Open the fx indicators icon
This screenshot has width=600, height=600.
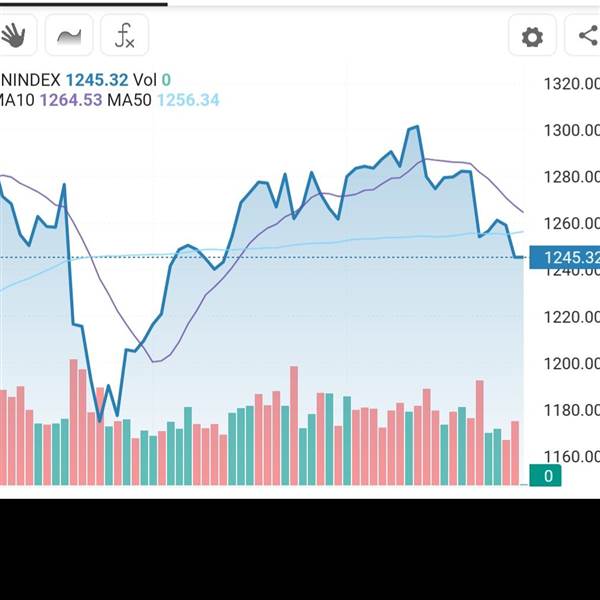tap(125, 35)
